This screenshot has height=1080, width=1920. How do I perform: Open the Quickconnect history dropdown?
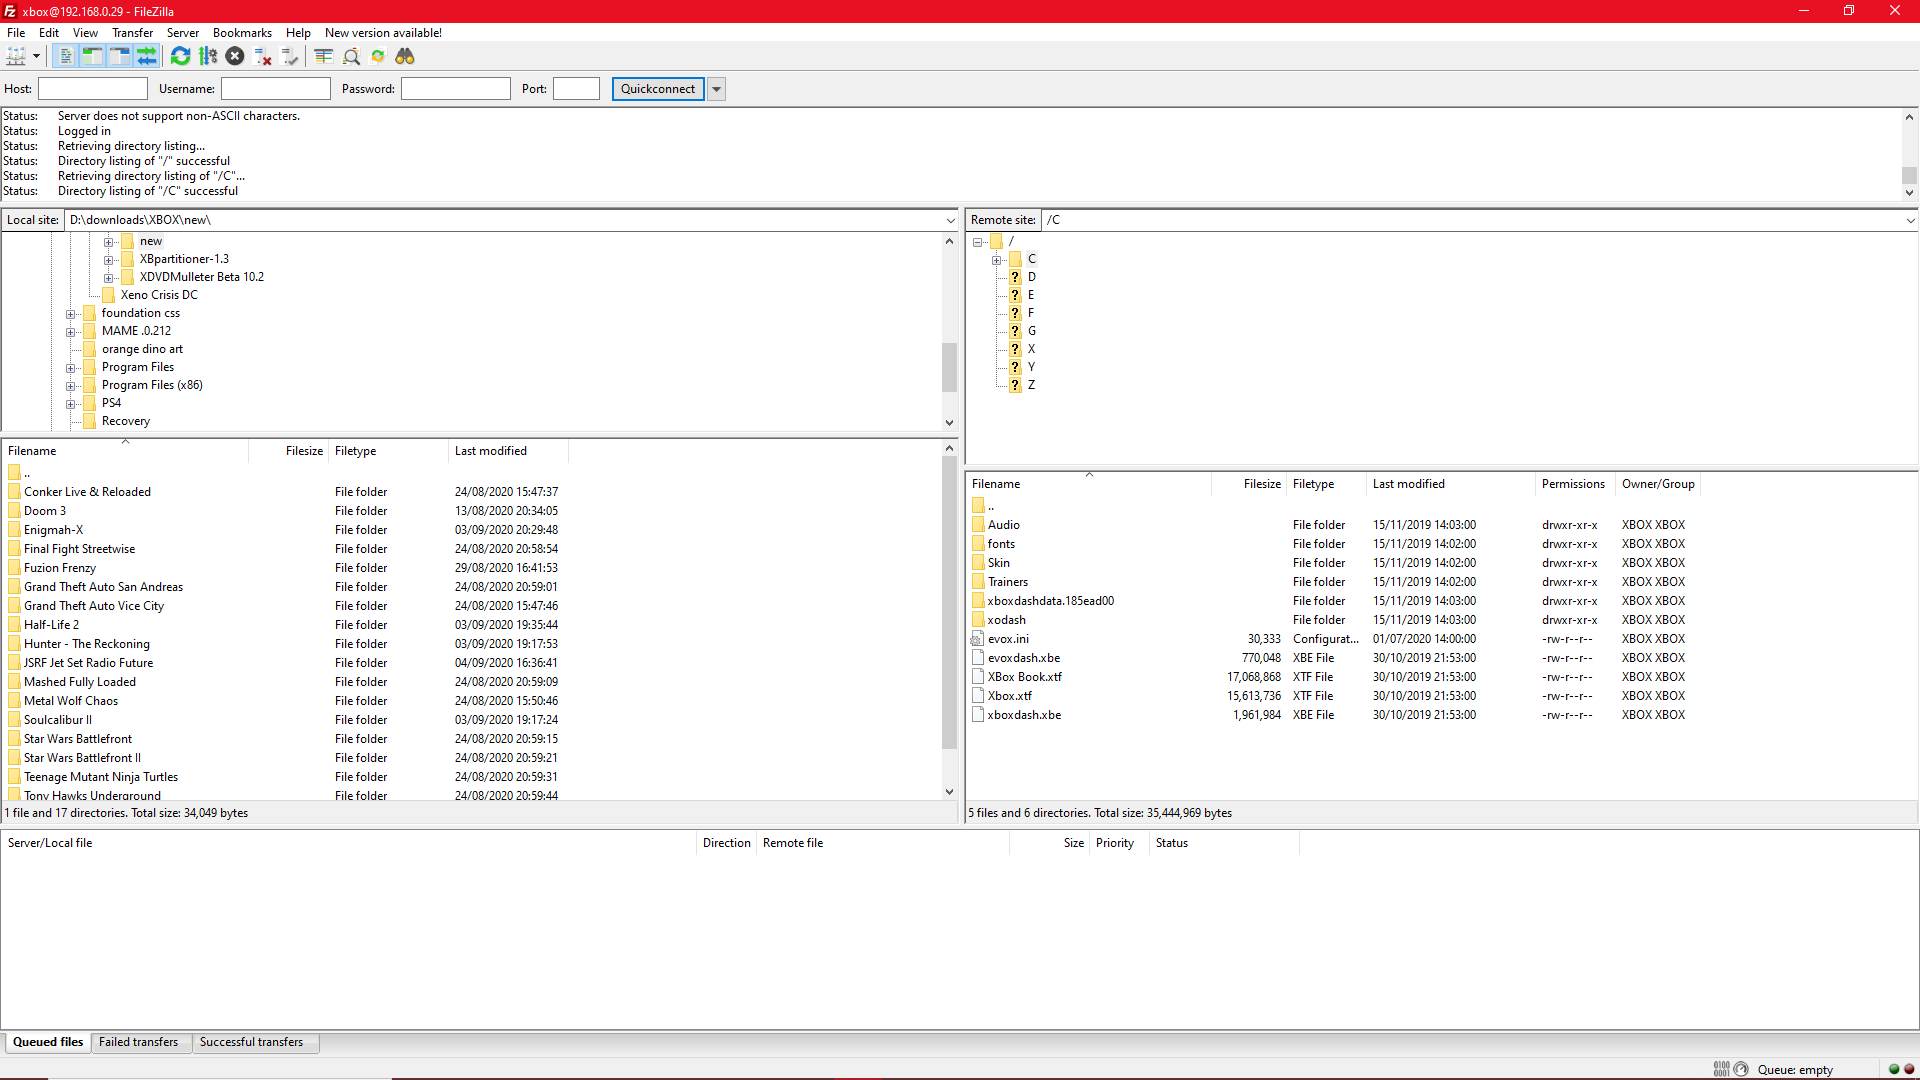pos(717,89)
